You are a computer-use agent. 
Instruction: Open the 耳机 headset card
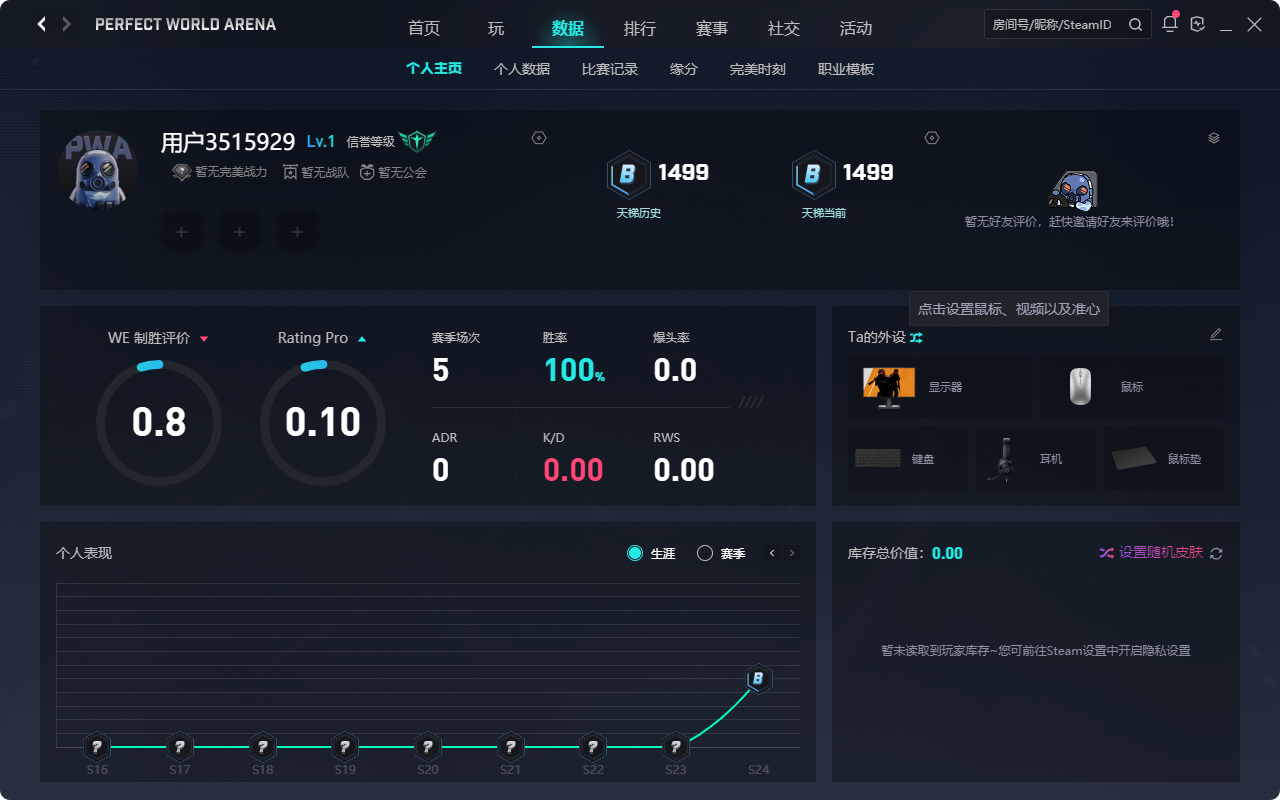pos(1036,459)
